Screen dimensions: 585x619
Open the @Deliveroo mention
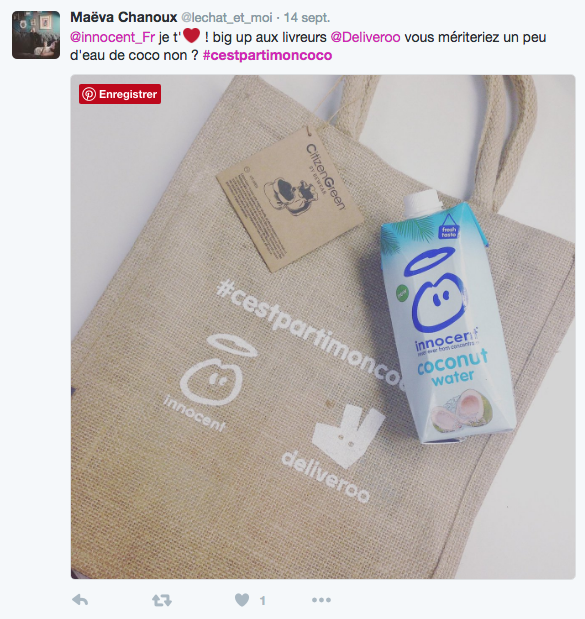pos(365,38)
